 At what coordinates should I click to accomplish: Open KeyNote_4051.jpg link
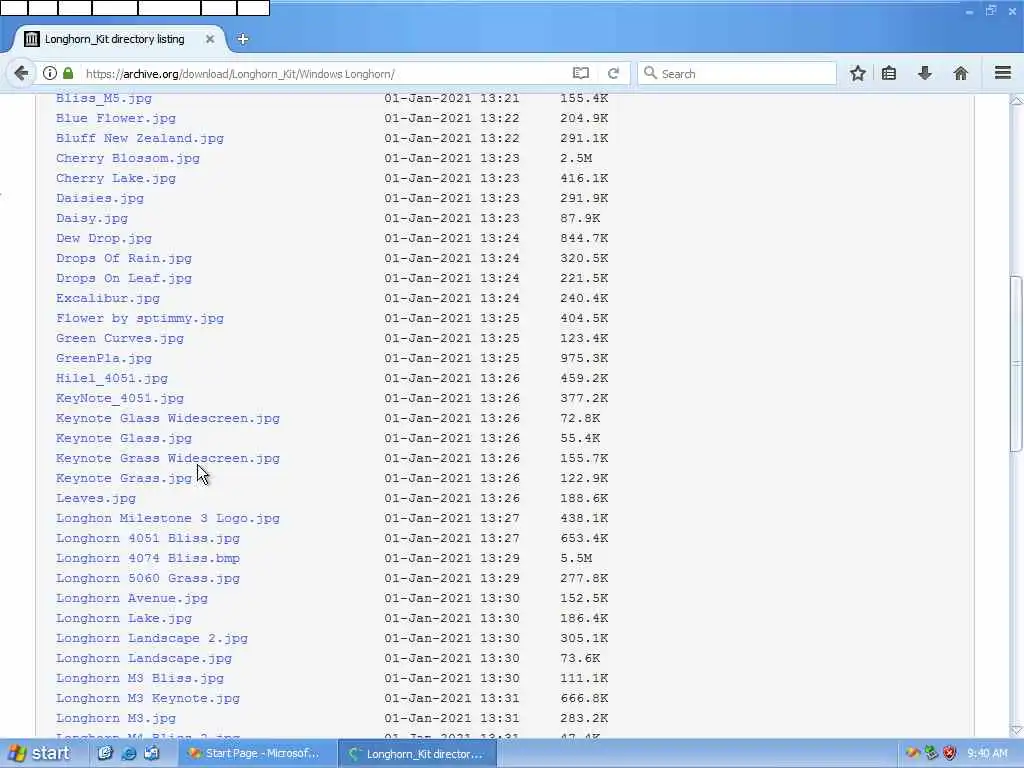click(x=120, y=398)
